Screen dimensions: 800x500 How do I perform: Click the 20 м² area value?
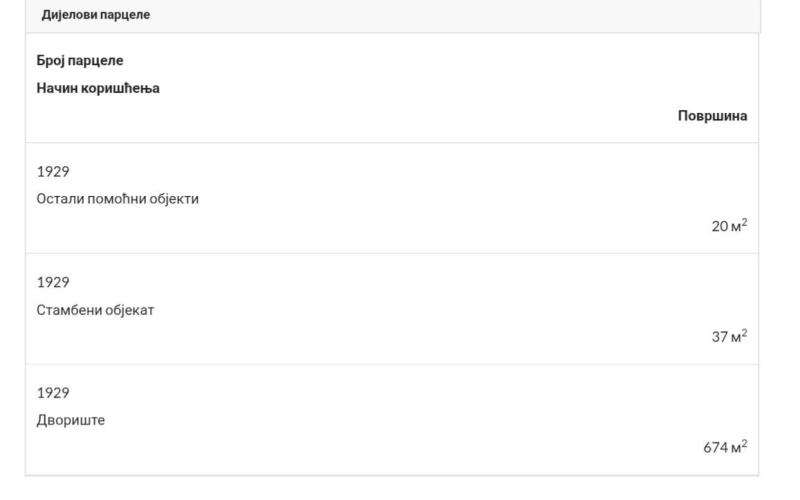click(x=729, y=225)
